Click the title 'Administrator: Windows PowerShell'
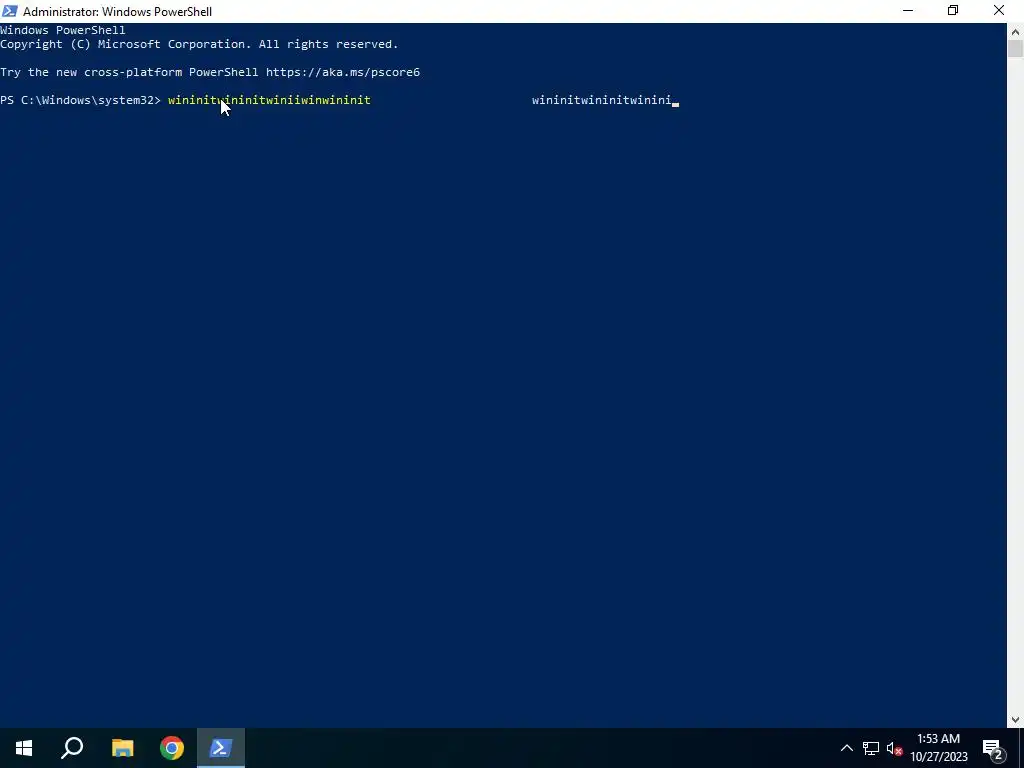 click(x=118, y=12)
